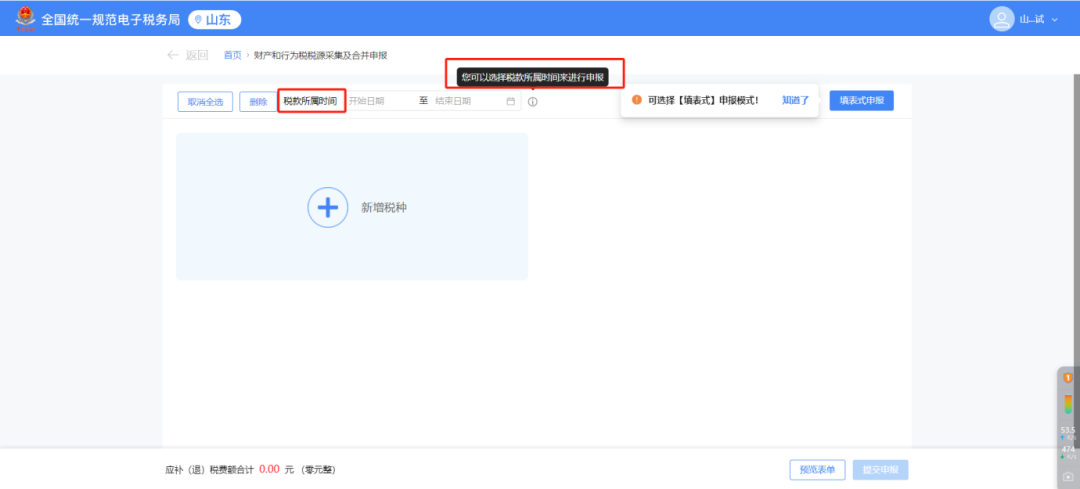The image size is (1080, 489).
Task: Click the 提交申报 button
Action: point(880,470)
